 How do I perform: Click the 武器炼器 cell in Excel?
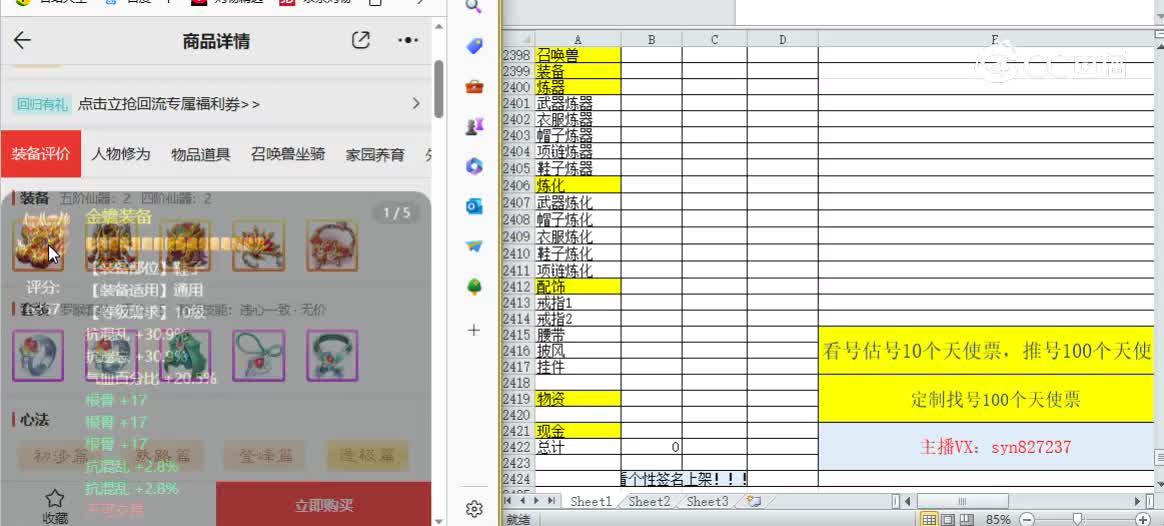pyautogui.click(x=578, y=104)
